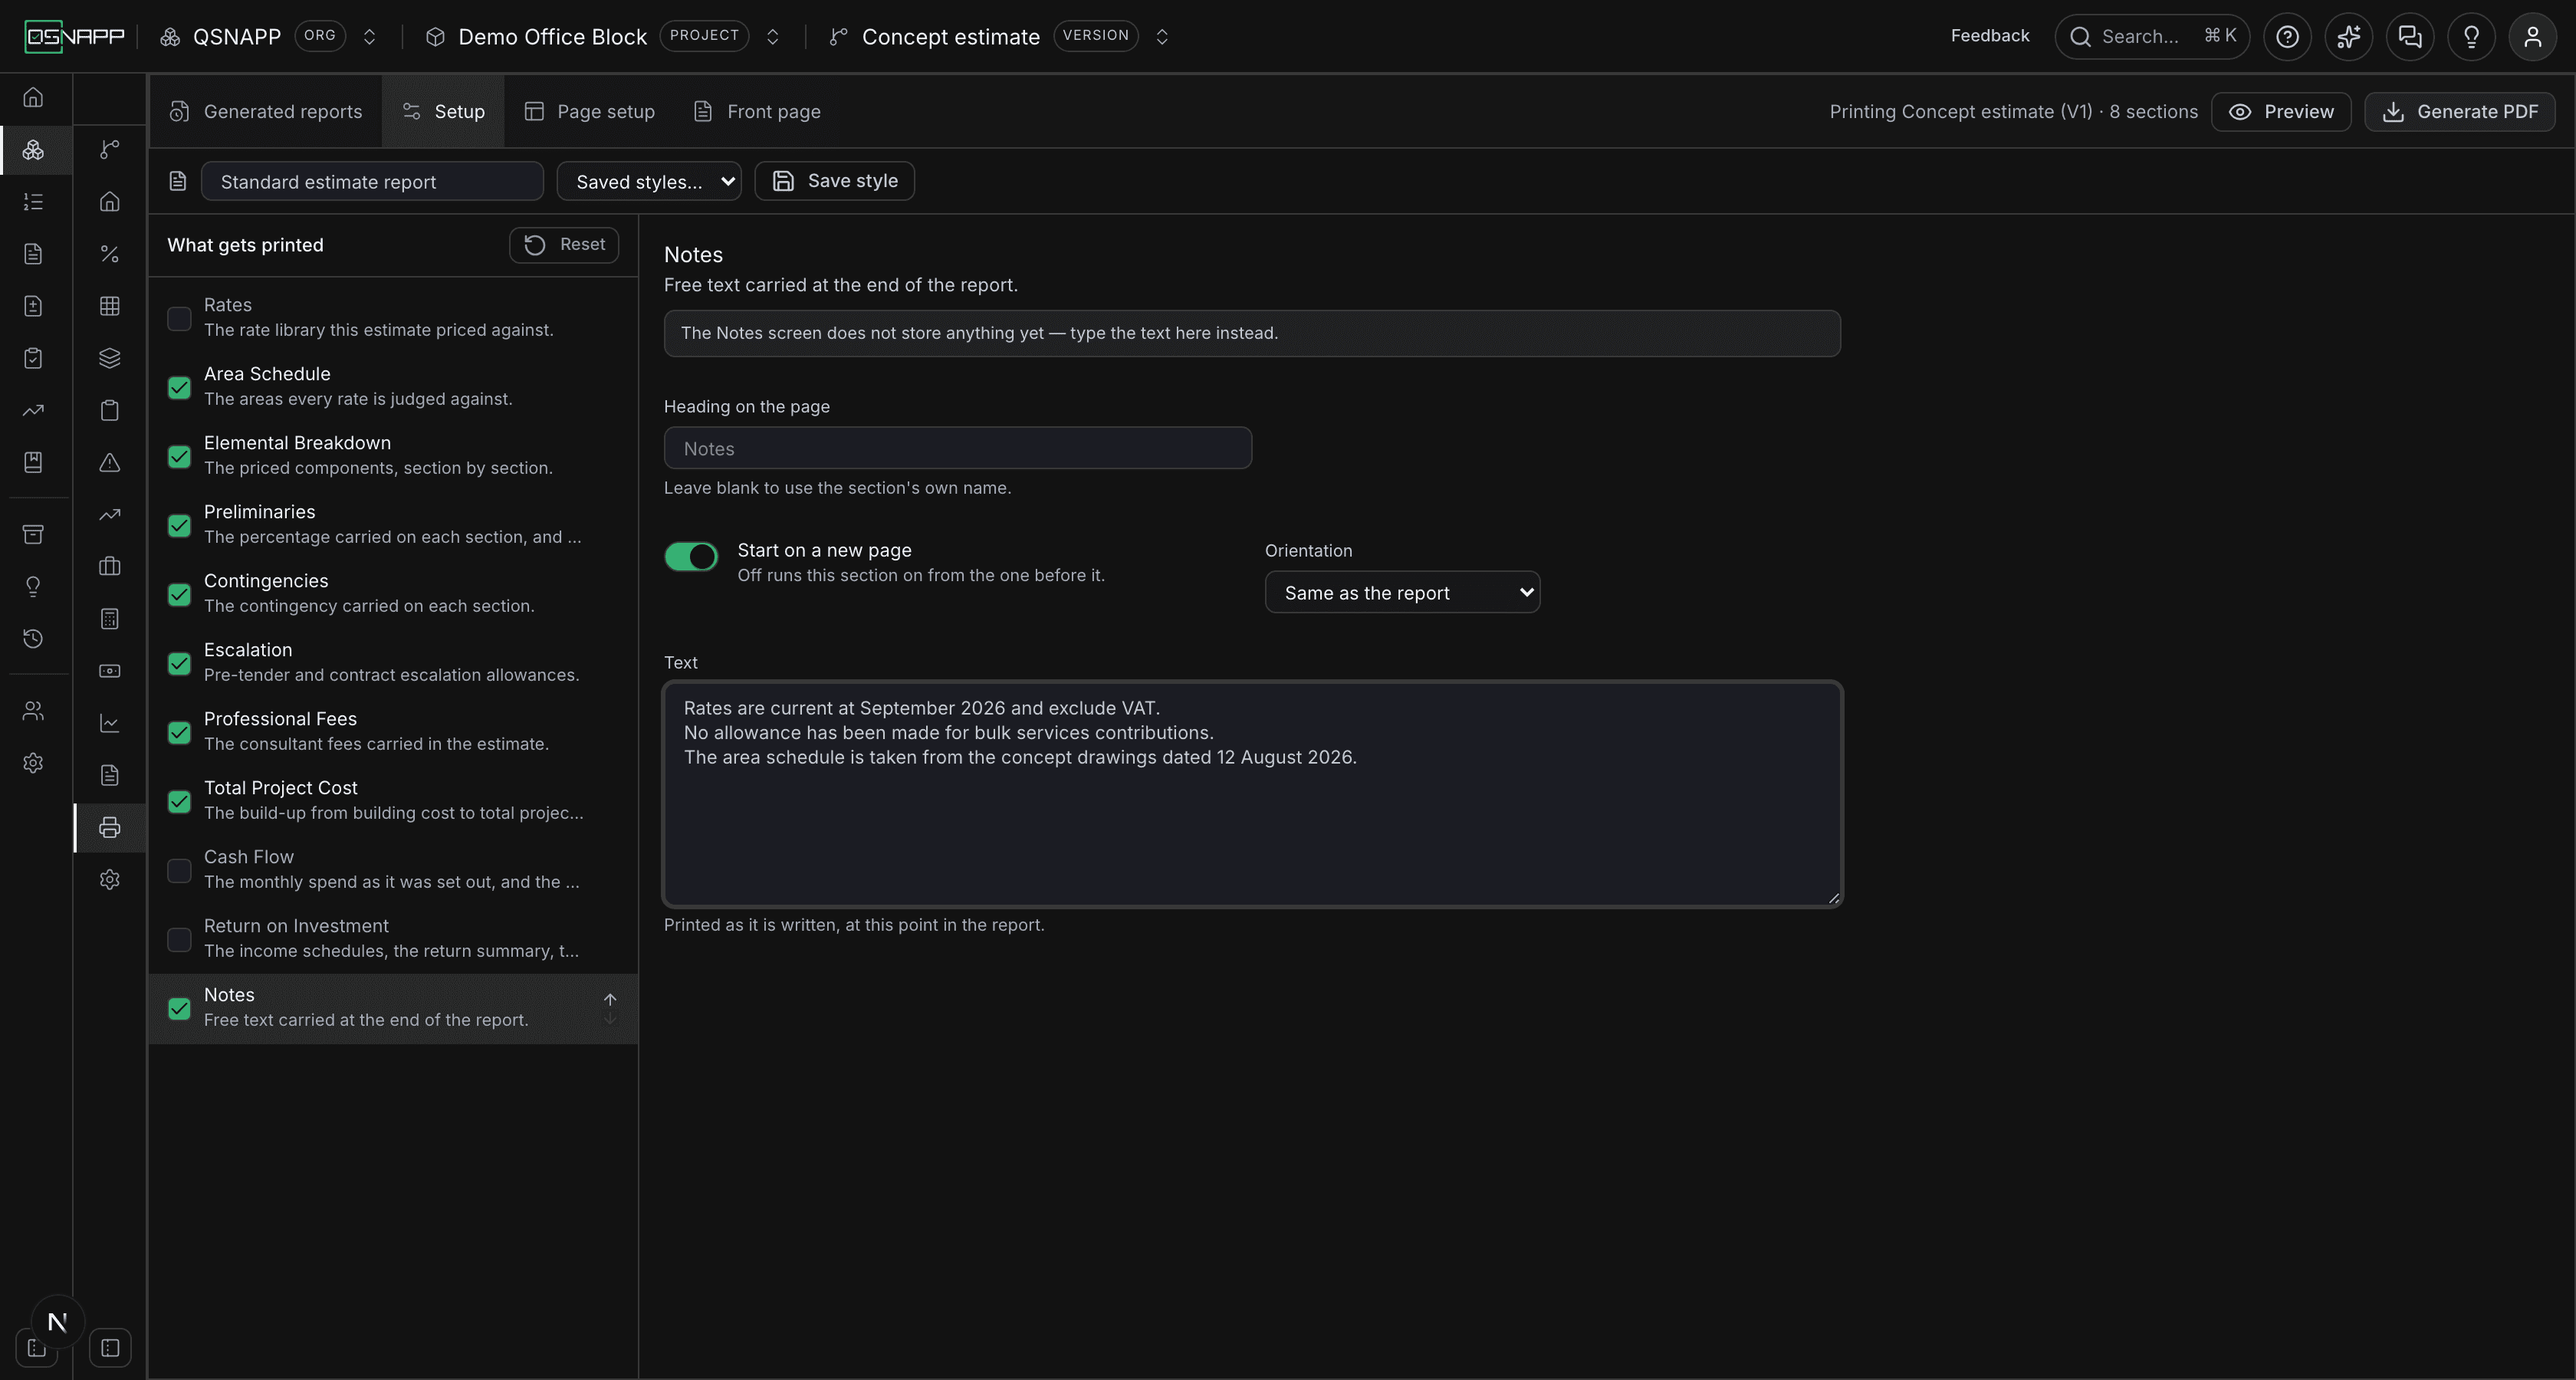Click the Preview button
This screenshot has width=2576, height=1380.
coord(2281,112)
